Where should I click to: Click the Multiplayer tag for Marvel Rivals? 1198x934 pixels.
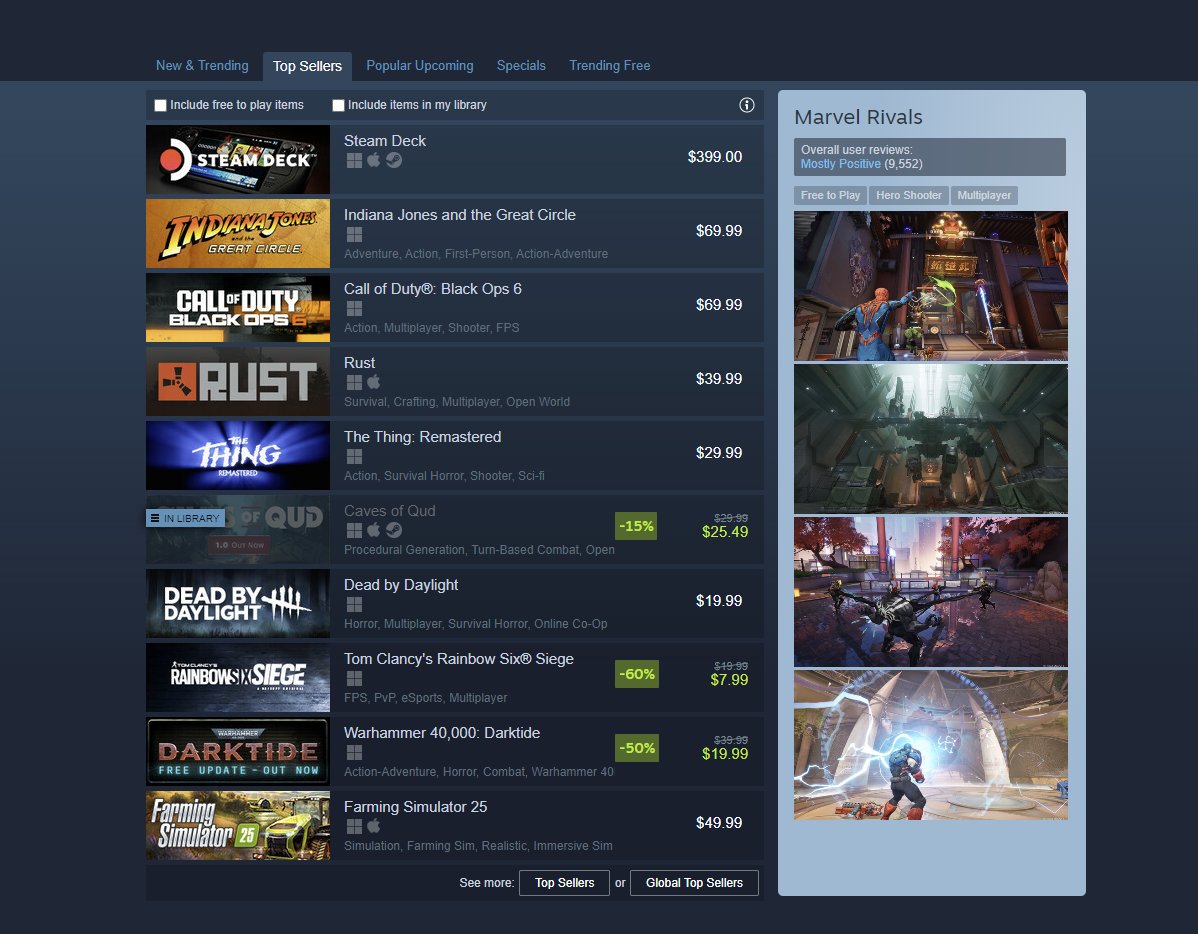click(984, 196)
